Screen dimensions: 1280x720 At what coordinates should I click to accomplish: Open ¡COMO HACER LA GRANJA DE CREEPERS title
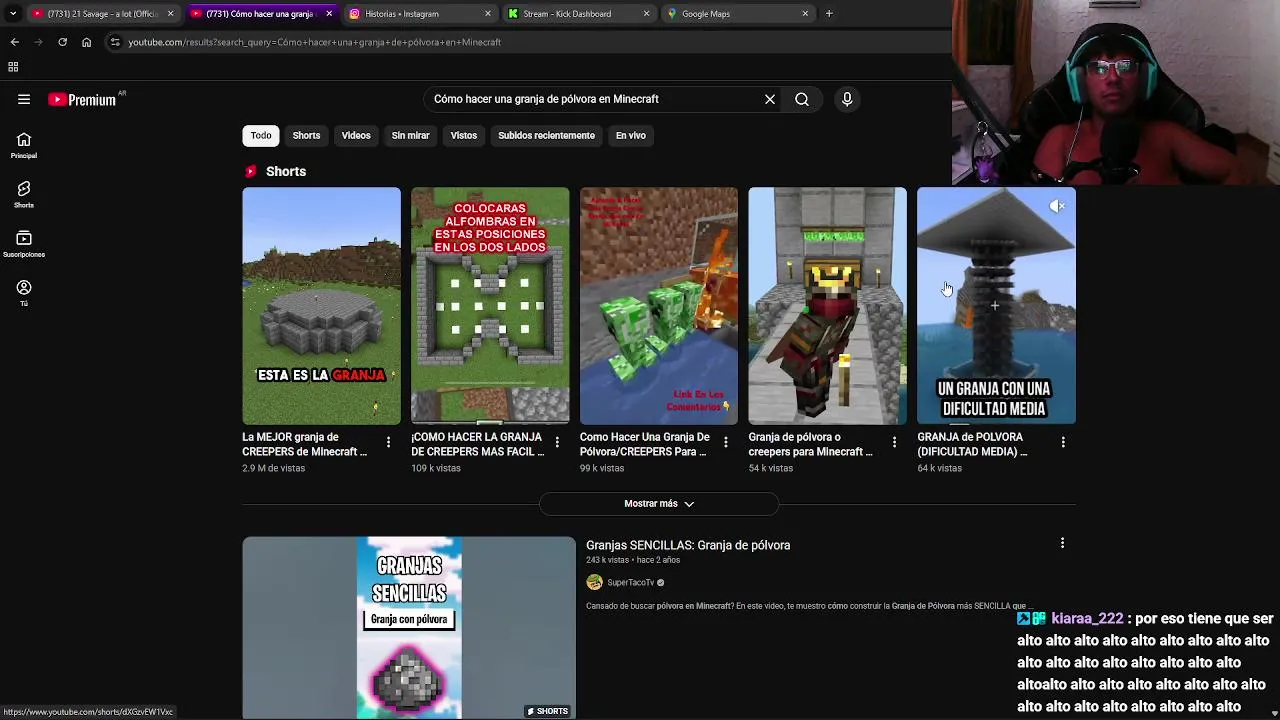[x=478, y=444]
